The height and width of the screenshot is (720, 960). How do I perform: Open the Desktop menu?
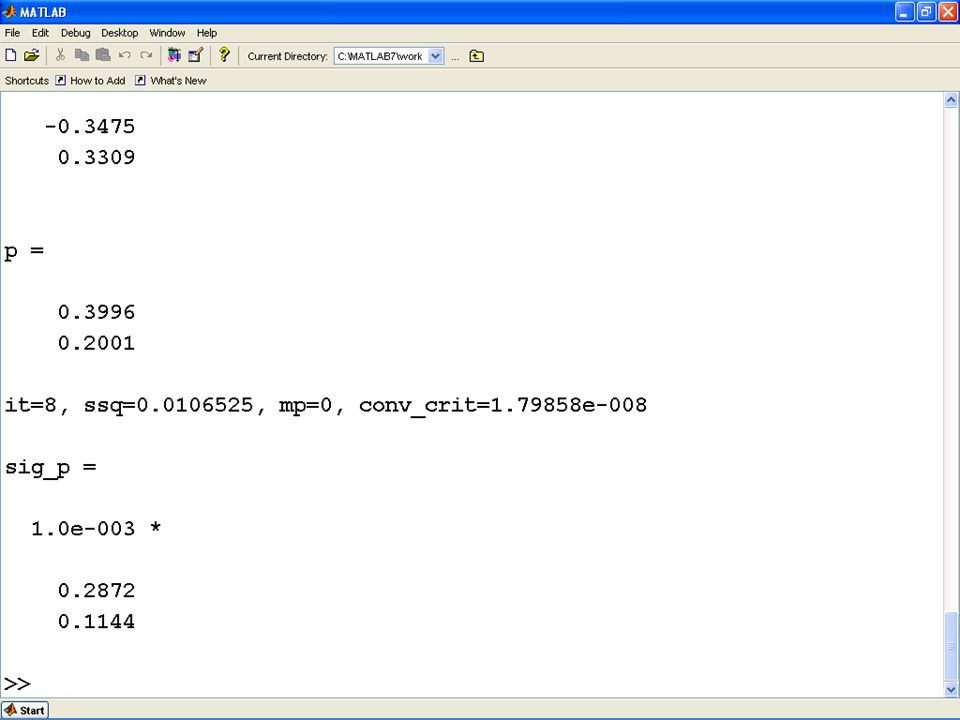(119, 33)
